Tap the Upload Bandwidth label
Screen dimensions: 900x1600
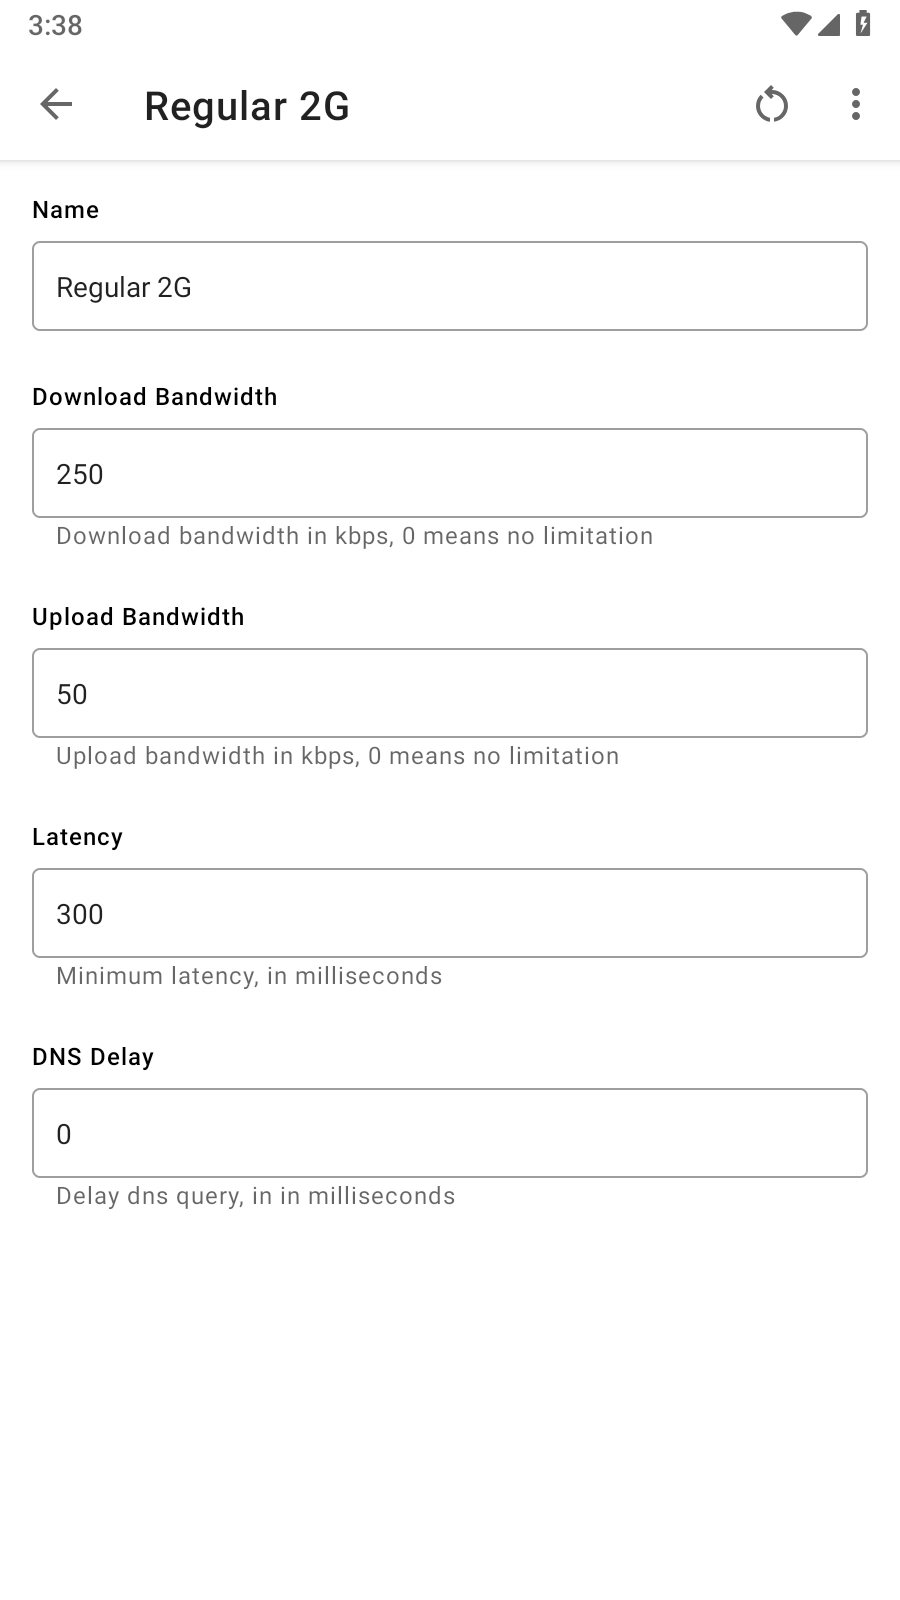(x=138, y=617)
